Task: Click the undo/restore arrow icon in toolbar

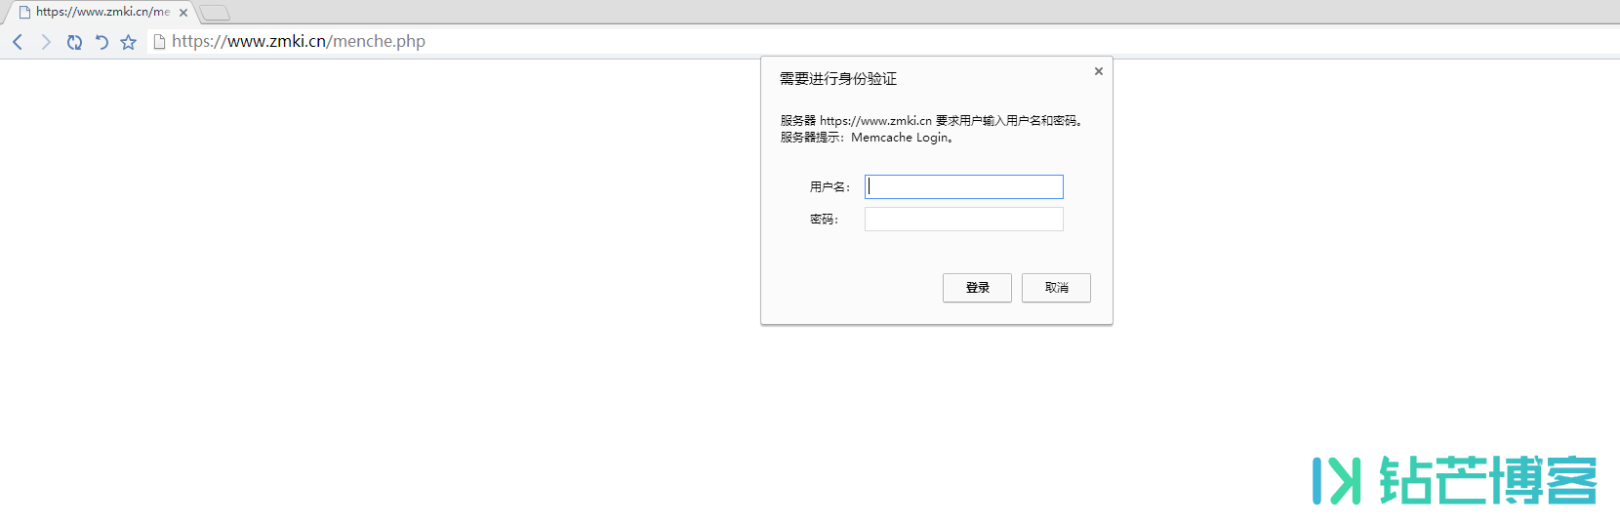Action: pos(101,42)
